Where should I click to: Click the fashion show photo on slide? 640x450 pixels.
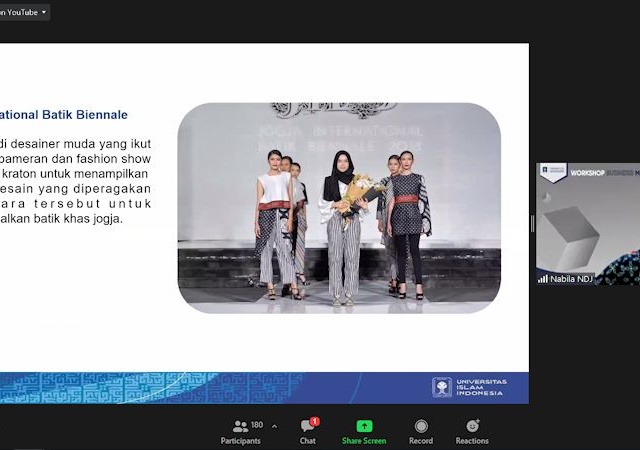pyautogui.click(x=339, y=208)
